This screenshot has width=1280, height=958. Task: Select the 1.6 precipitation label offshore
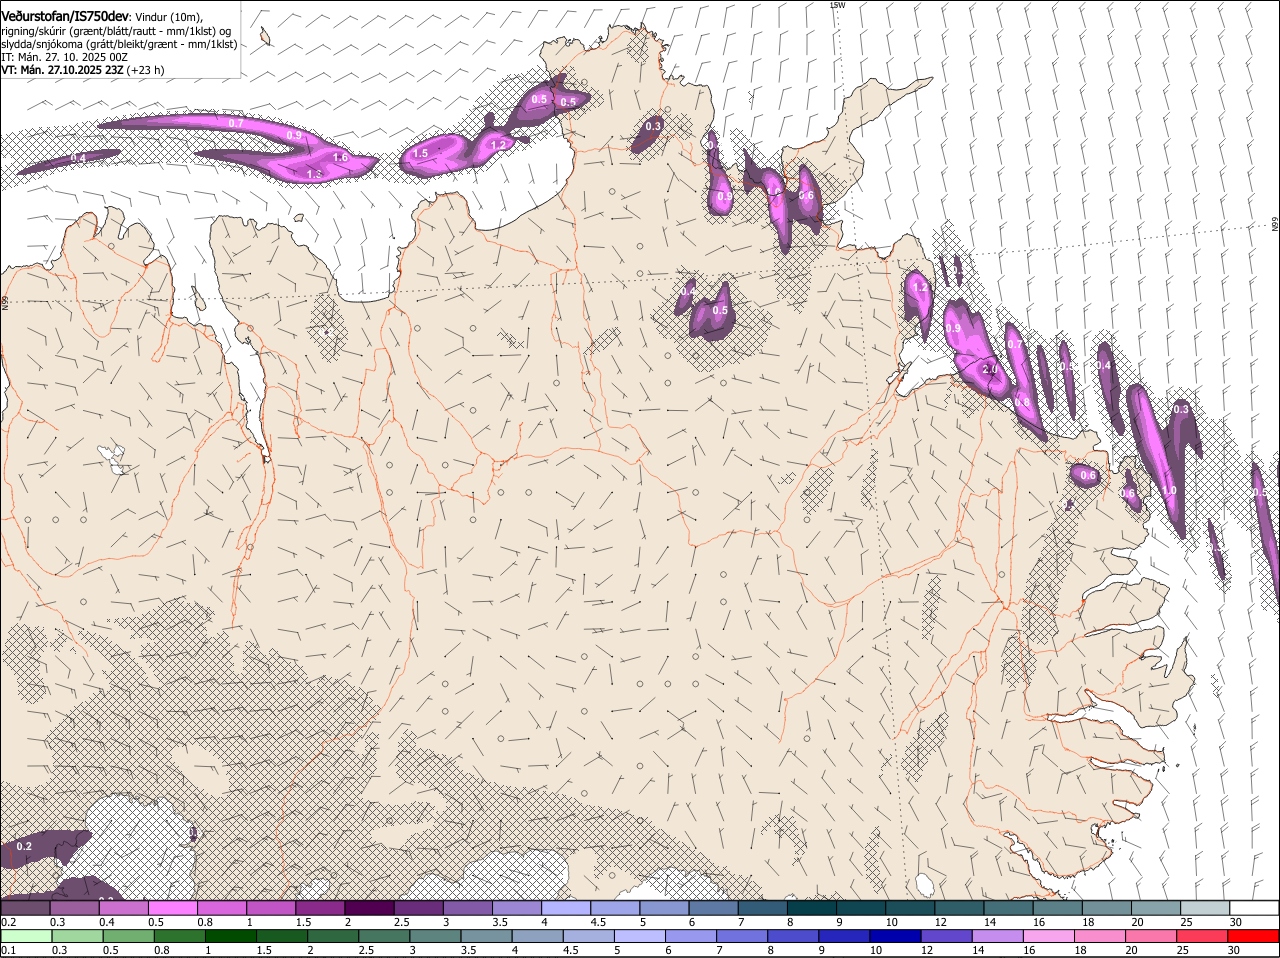click(x=340, y=157)
